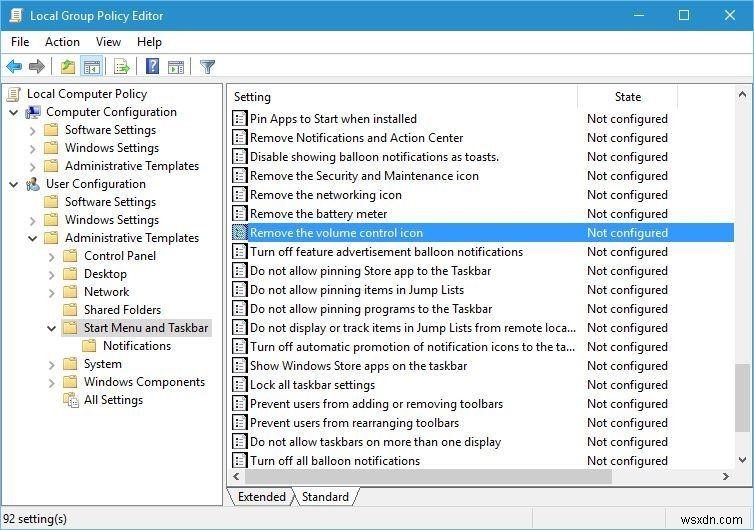
Task: Click policy icon for Show Windows Store apps
Action: click(239, 366)
